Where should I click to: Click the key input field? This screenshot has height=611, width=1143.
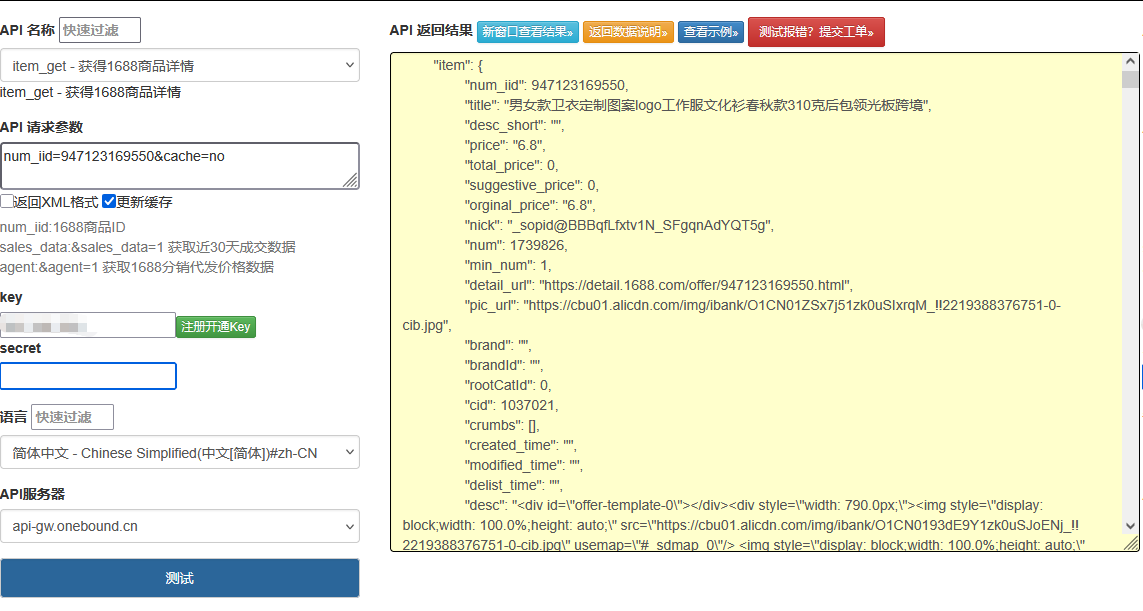point(88,325)
